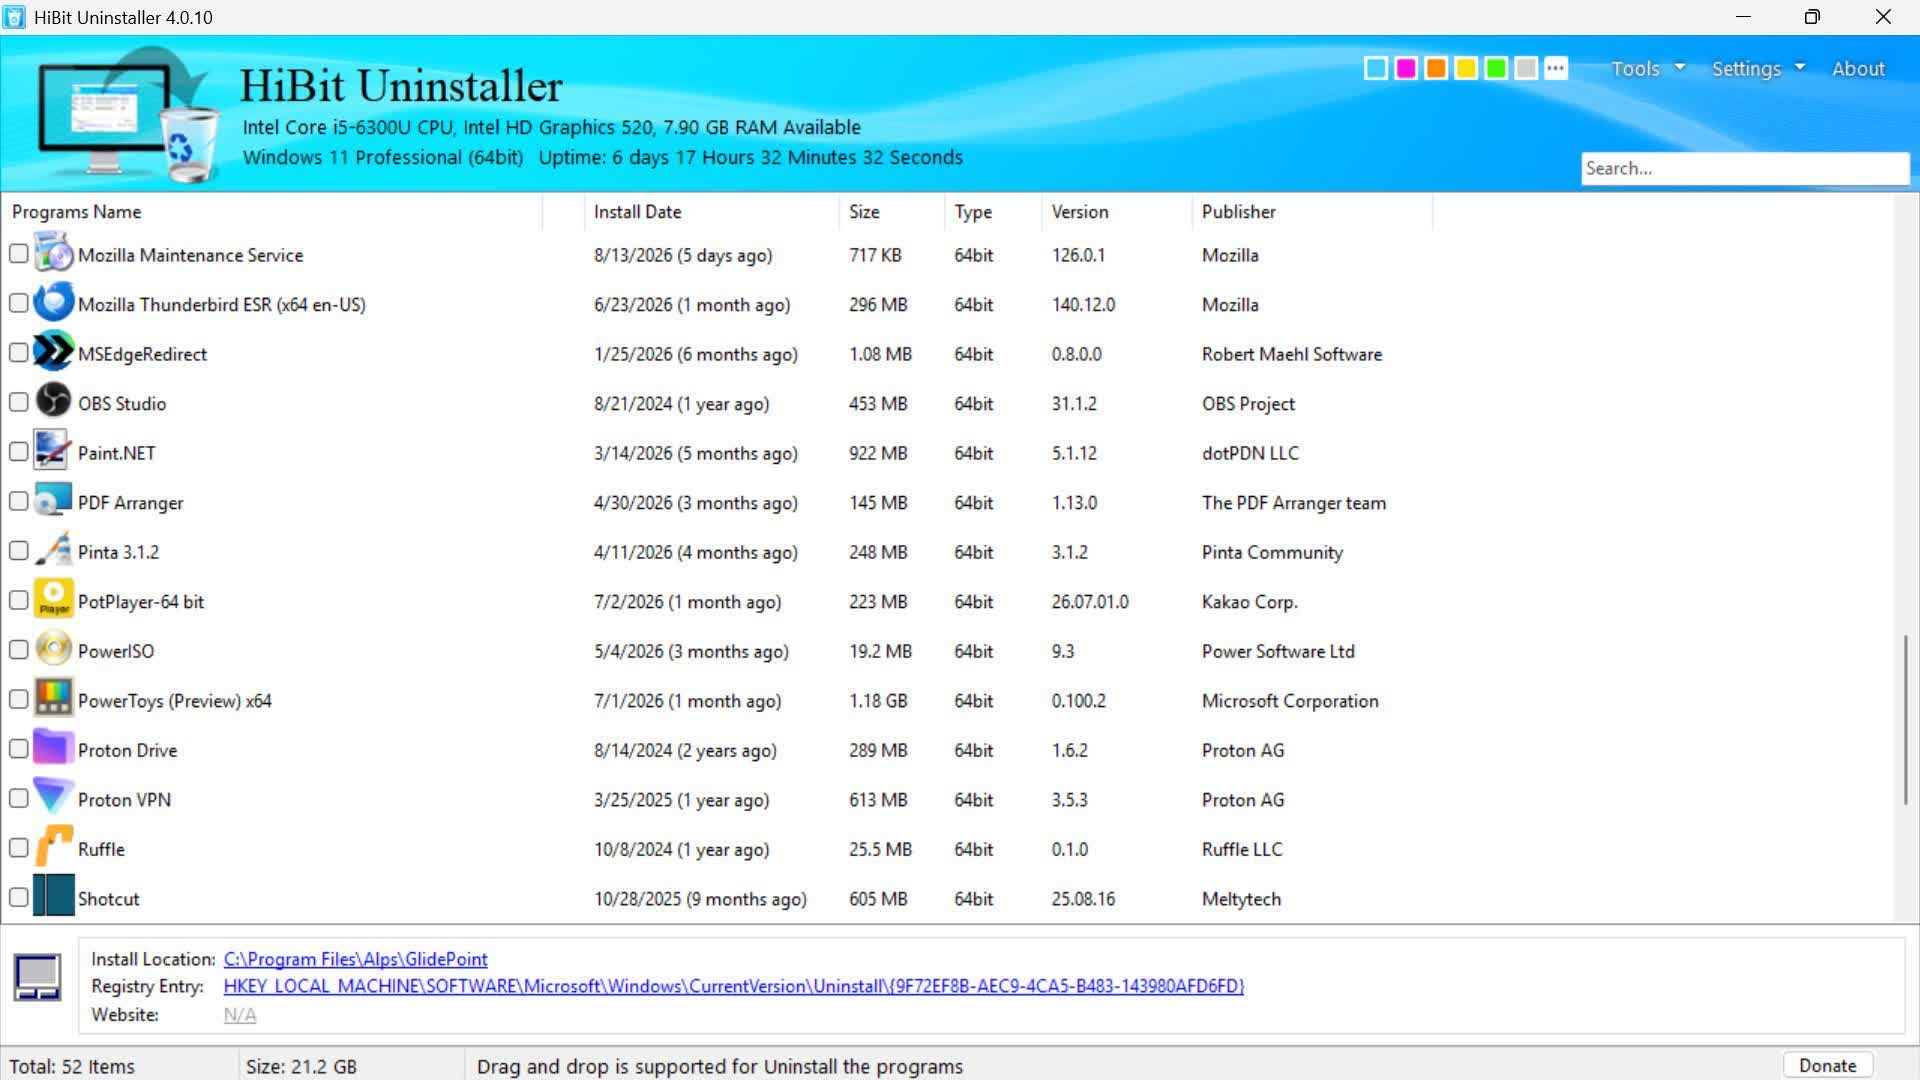The height and width of the screenshot is (1080, 1920).
Task: Enable the MSEdgeRedirect checkbox
Action: [19, 353]
